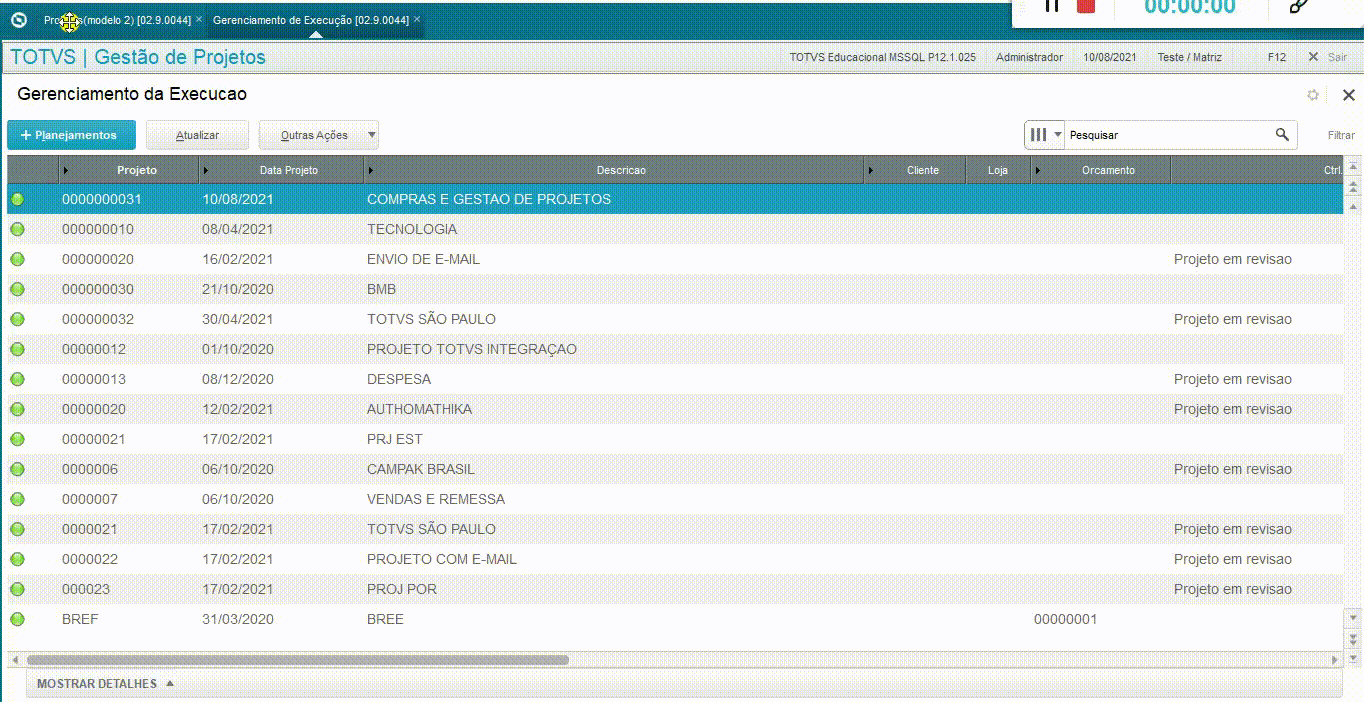Open the Descricao column header arrow
The width and height of the screenshot is (1364, 702).
[371, 170]
